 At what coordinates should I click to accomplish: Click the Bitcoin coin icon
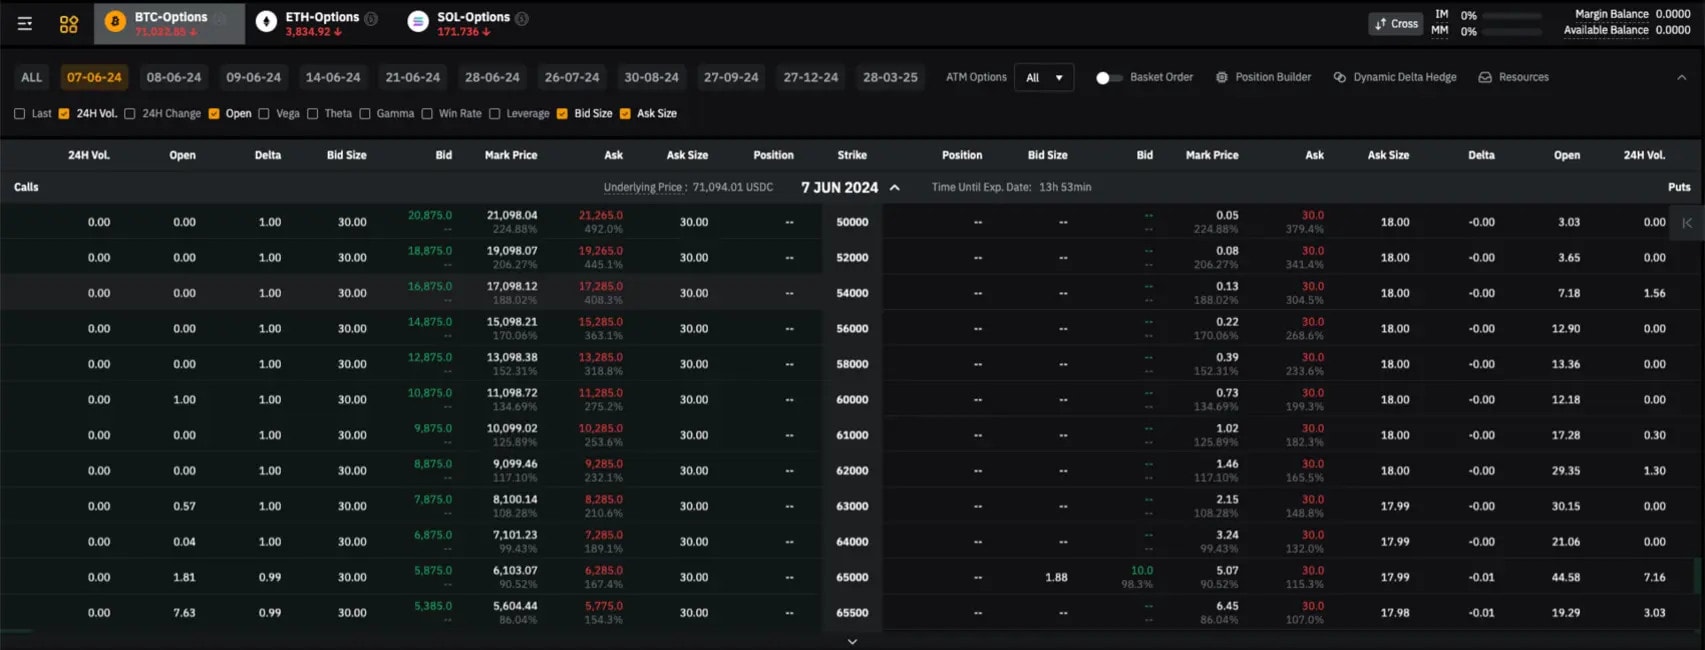(x=115, y=22)
